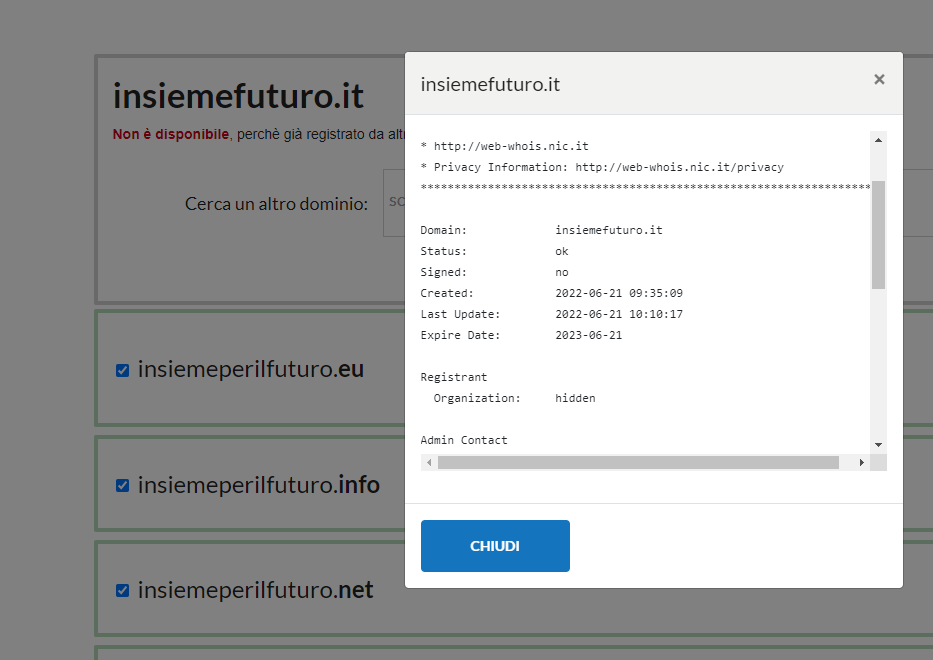Select the insiemeperilfuturo.info domain label
This screenshot has width=933, height=660.
258,486
